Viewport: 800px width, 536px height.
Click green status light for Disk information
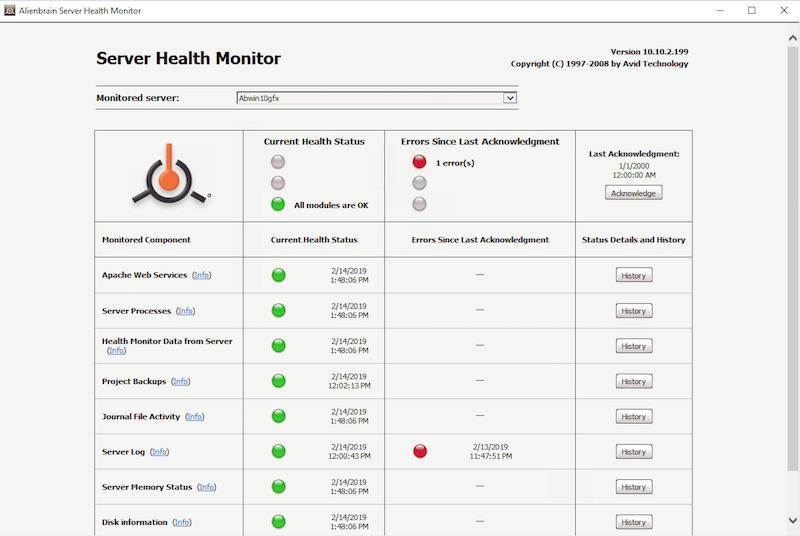[x=279, y=521]
